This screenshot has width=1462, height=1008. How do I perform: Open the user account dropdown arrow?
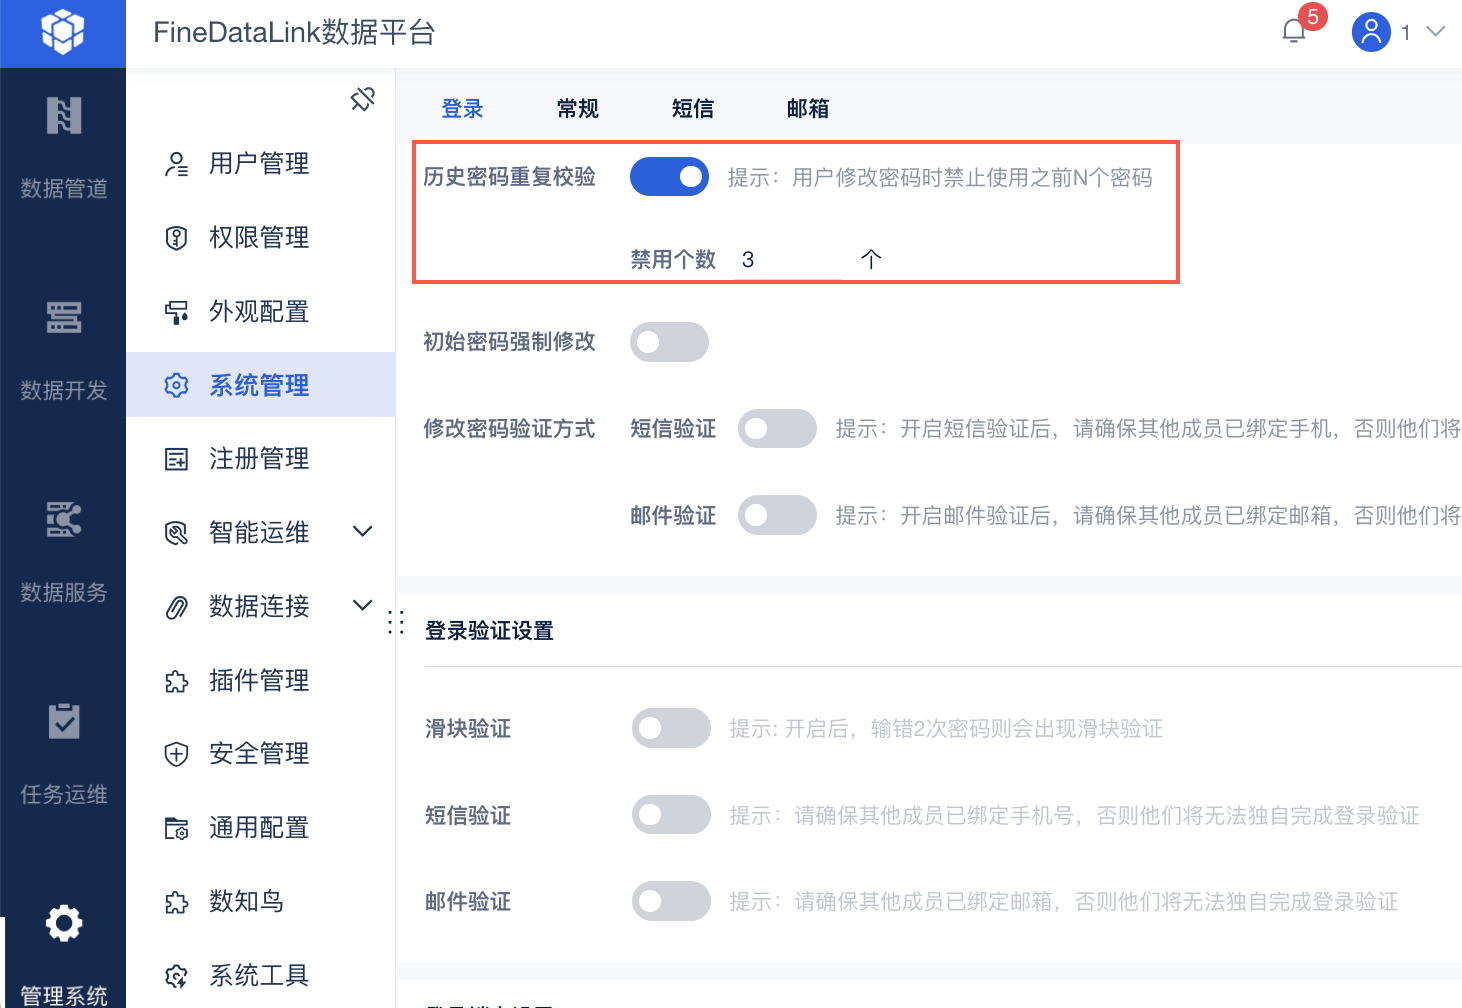(1436, 32)
